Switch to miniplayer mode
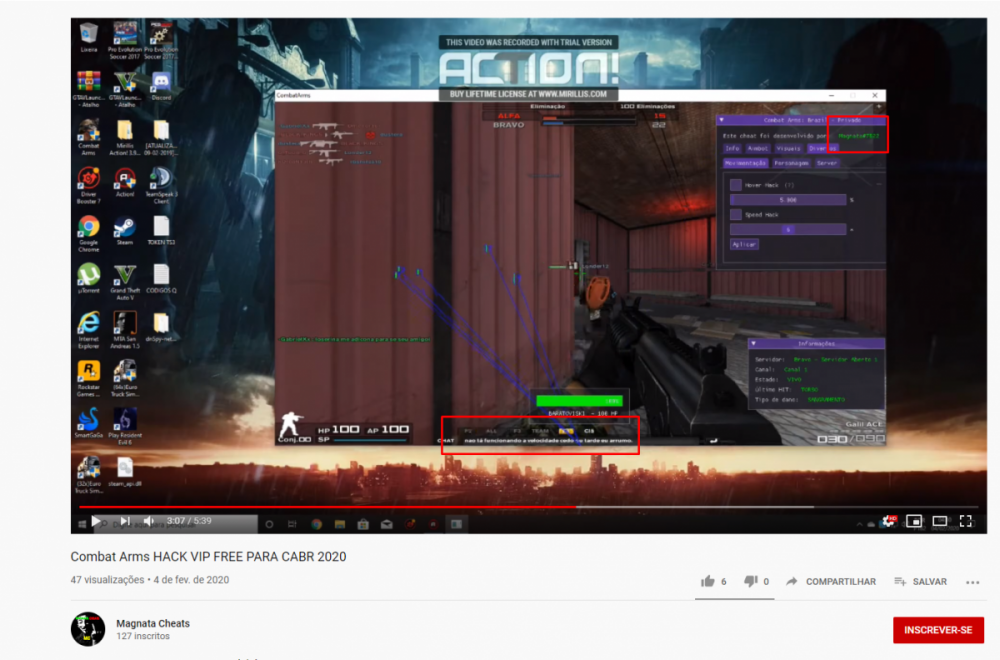The image size is (1000, 660). pyautogui.click(x=914, y=522)
